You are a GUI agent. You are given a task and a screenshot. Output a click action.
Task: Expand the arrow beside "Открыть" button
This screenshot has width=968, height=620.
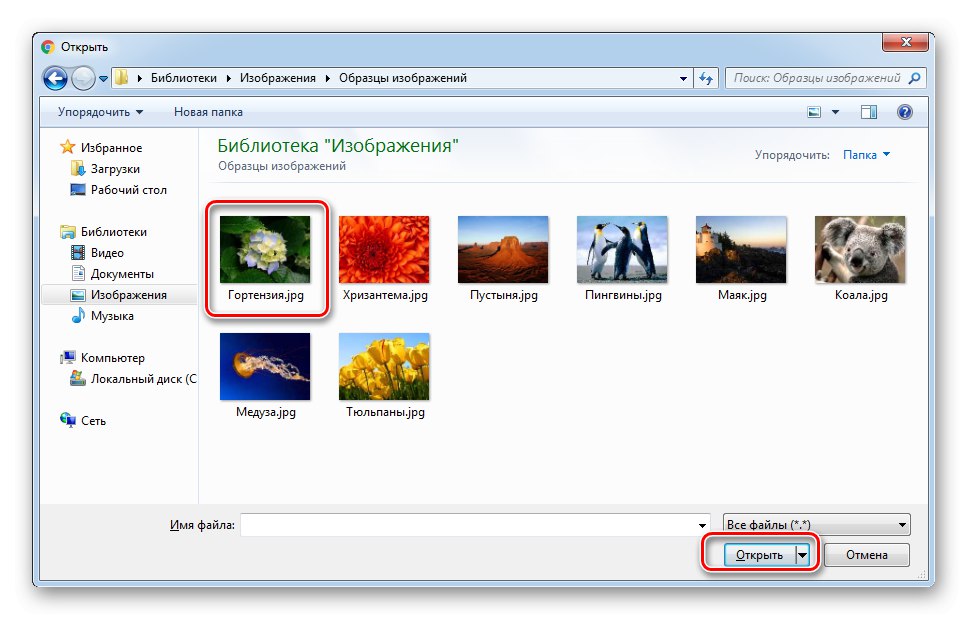pos(803,555)
